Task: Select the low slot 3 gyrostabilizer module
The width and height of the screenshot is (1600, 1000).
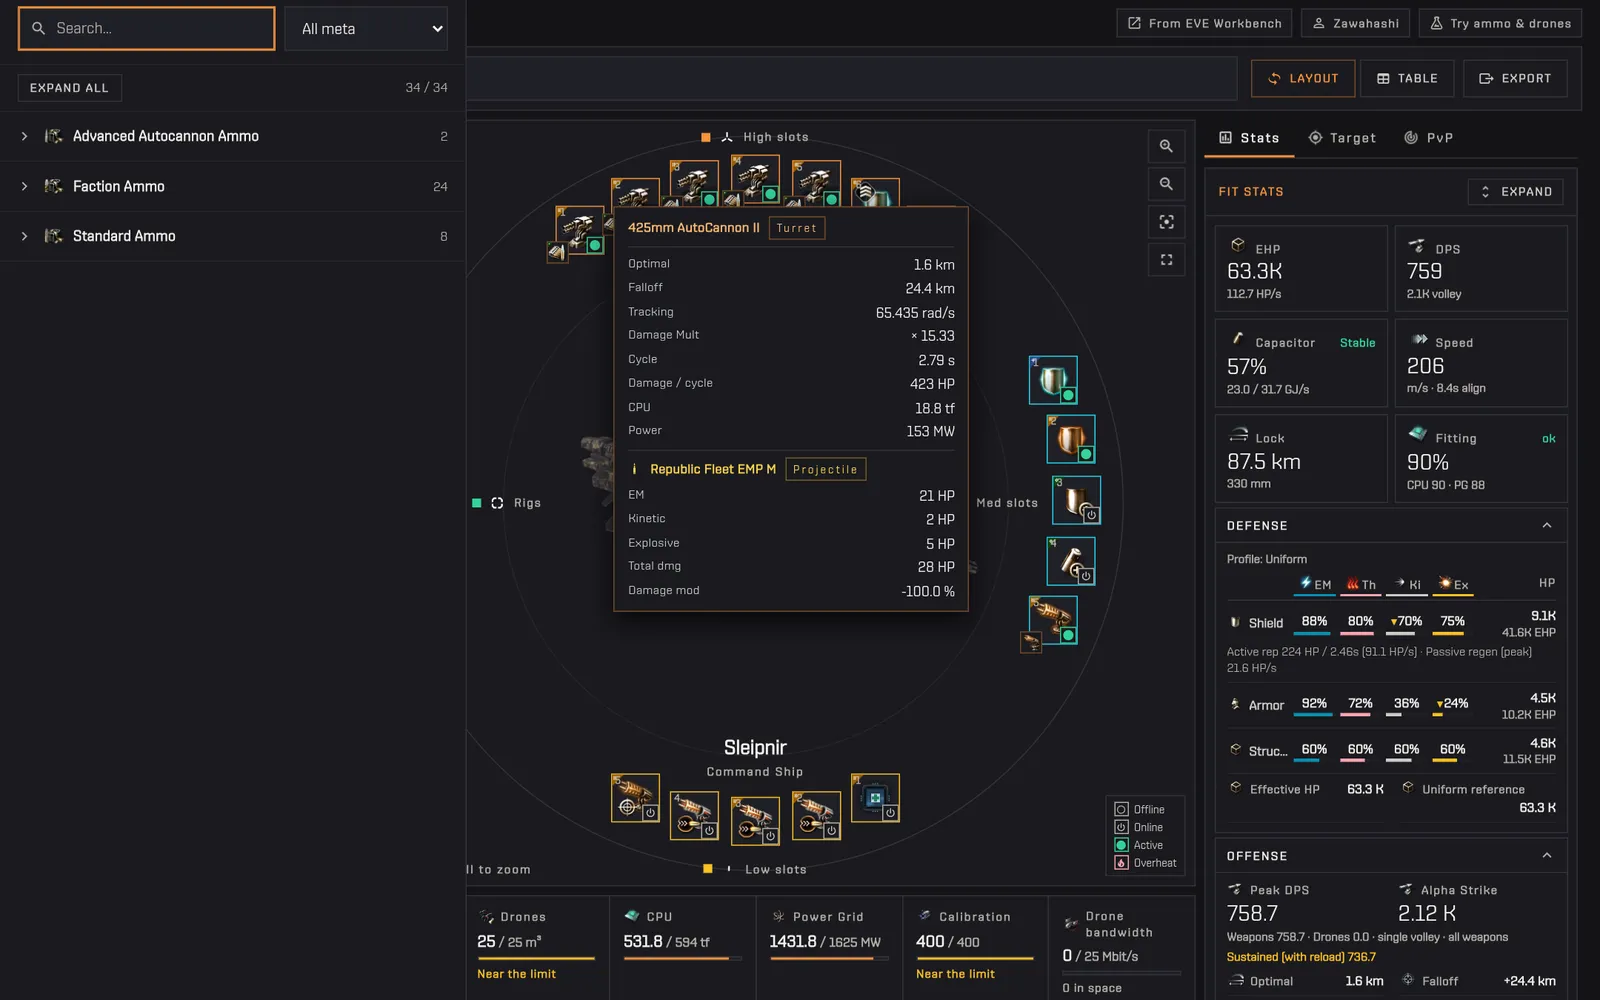Action: [x=755, y=821]
